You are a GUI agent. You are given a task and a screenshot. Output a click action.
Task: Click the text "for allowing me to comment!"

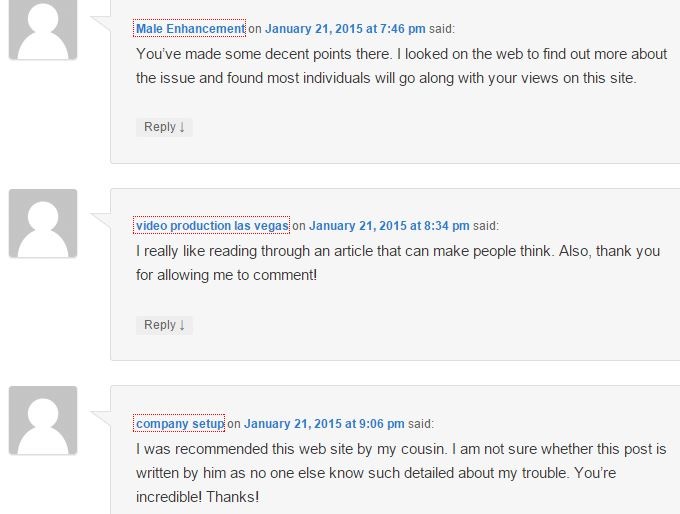(x=226, y=275)
